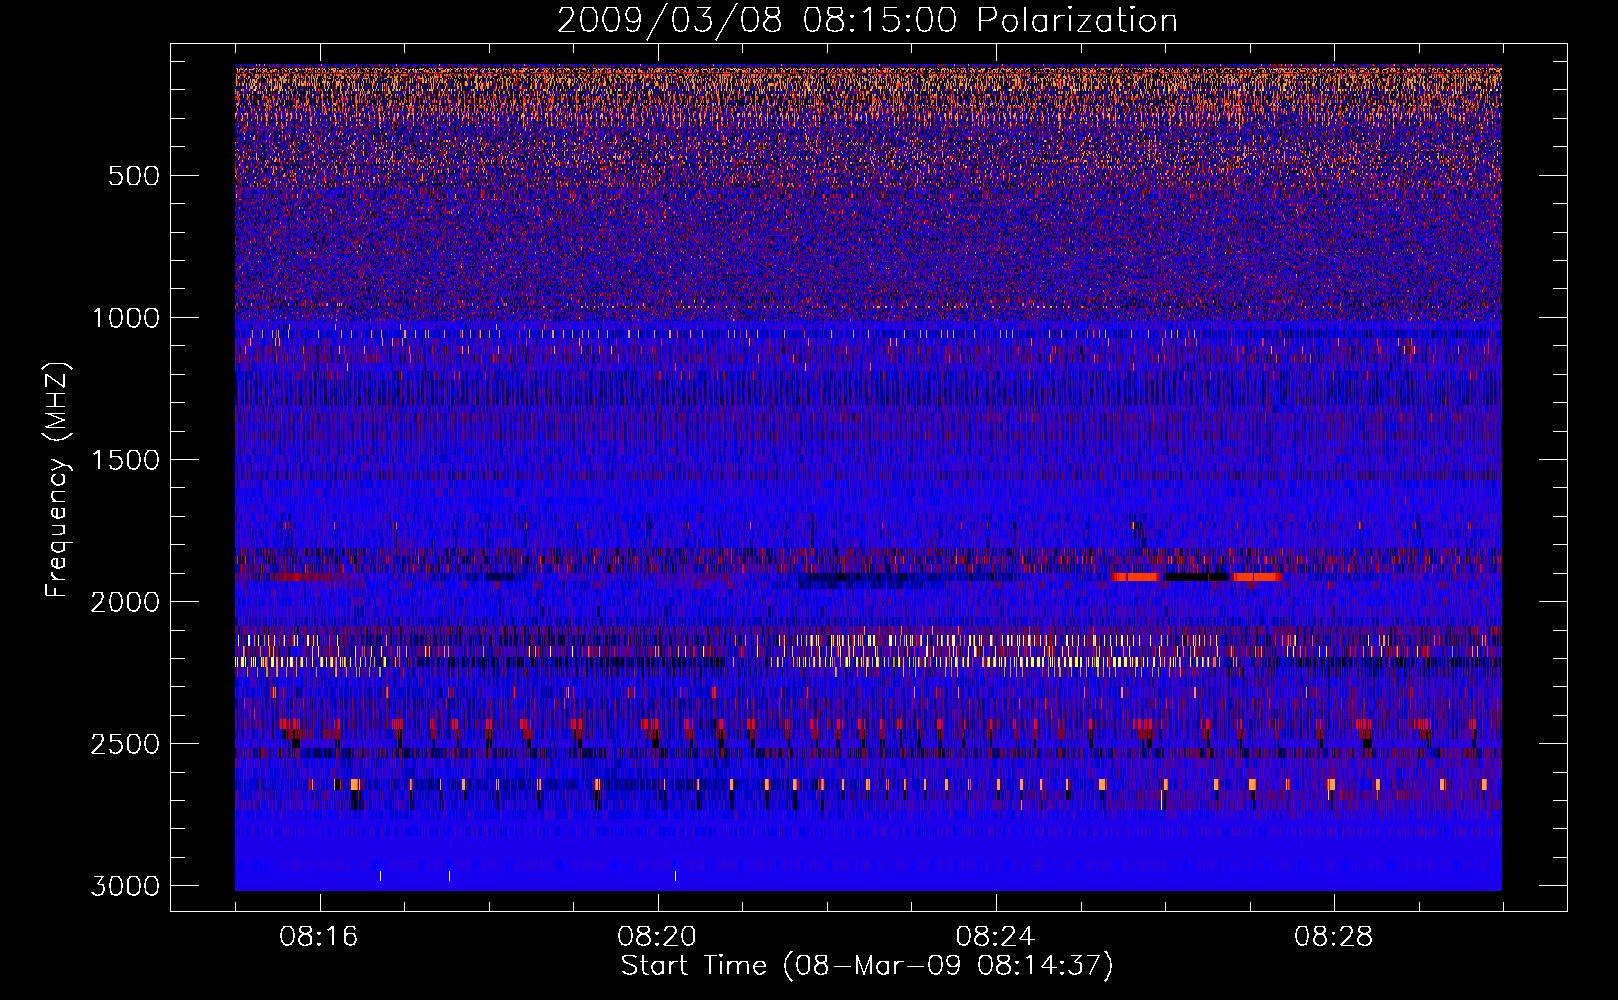Select the 2500 frequency tick label
The width and height of the screenshot is (1618, 1000).
pos(125,744)
